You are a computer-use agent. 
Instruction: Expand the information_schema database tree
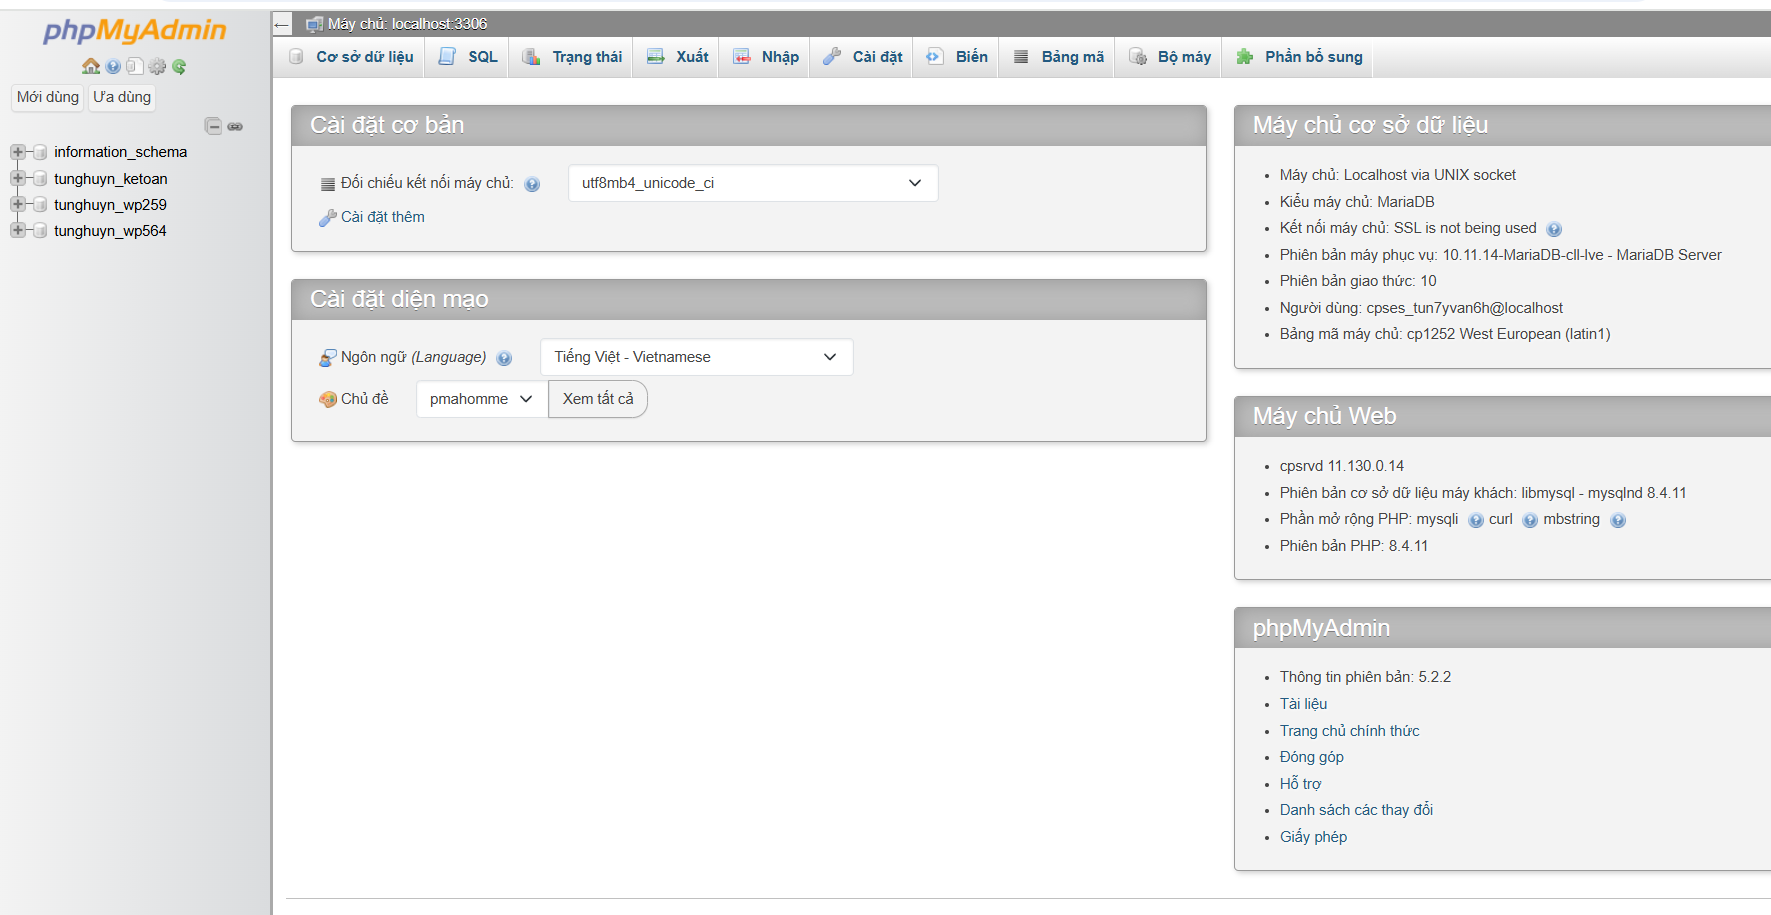[x=17, y=152]
